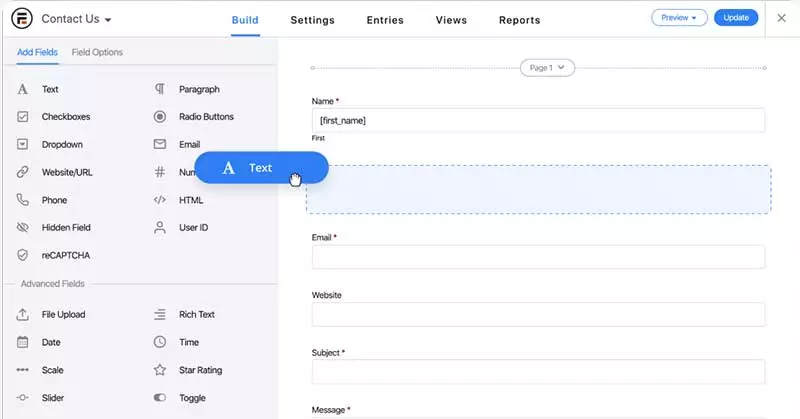Select the Slider field icon
The width and height of the screenshot is (800, 419).
tap(22, 398)
